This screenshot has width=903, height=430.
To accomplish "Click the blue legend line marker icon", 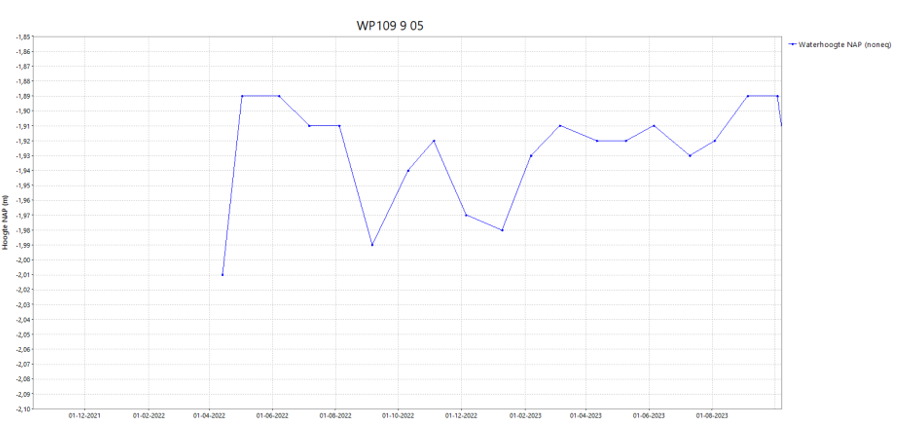I will coord(792,44).
